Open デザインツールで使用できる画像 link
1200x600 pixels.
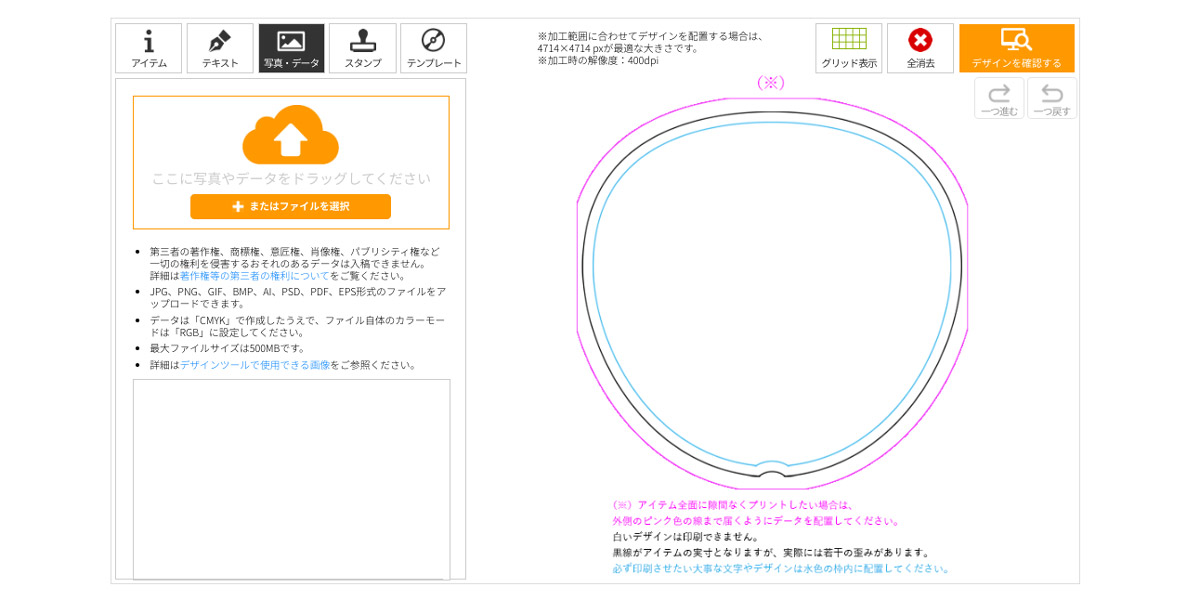255,365
